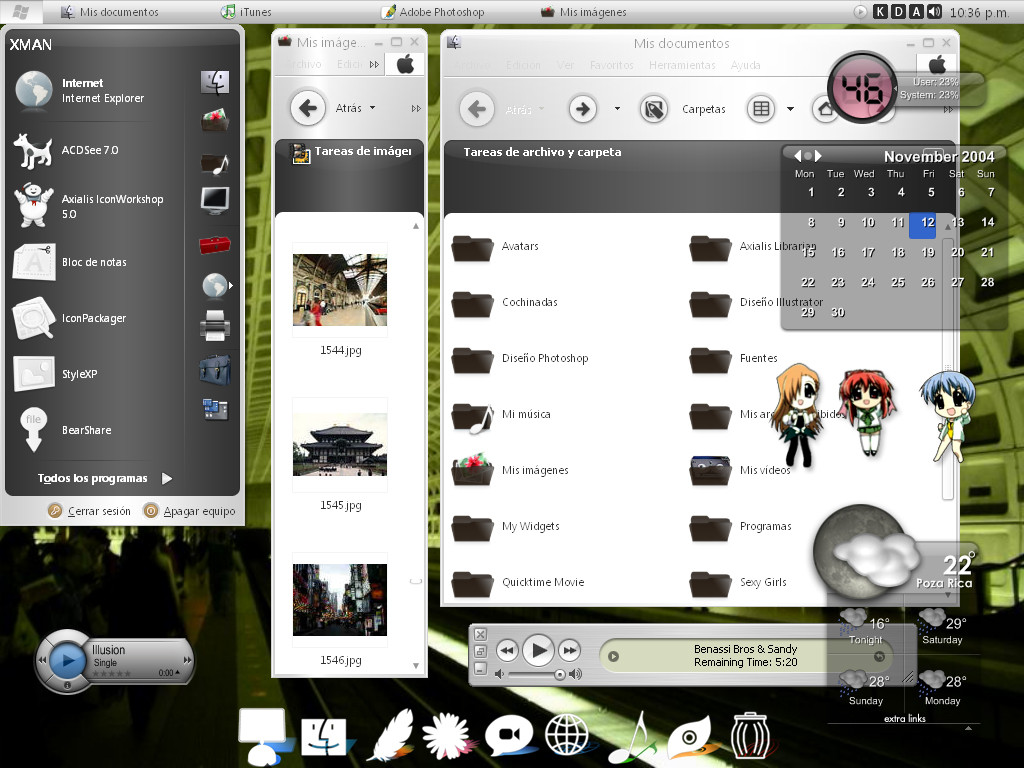Toggle playback with the blue play button on the Illusion widget
The width and height of the screenshot is (1024, 768).
point(67,660)
